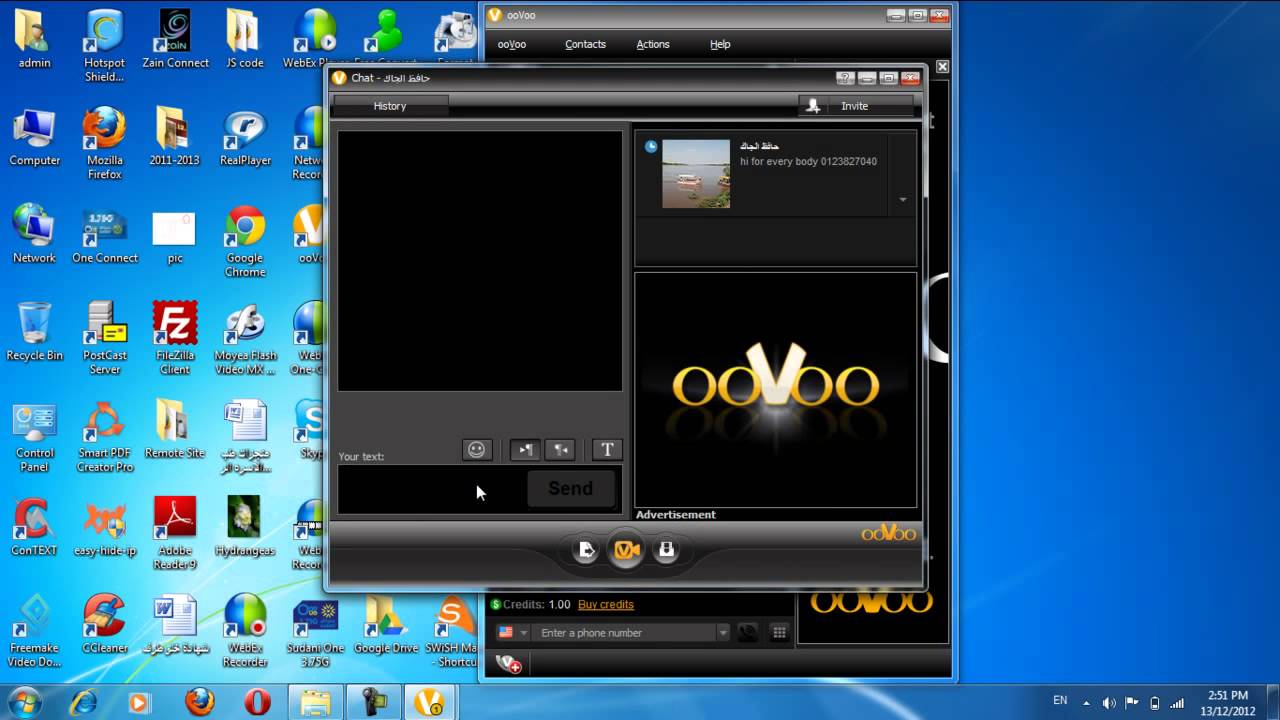This screenshot has width=1280, height=720.
Task: Open Action Center flag tray icon
Action: pyautogui.click(x=1132, y=702)
